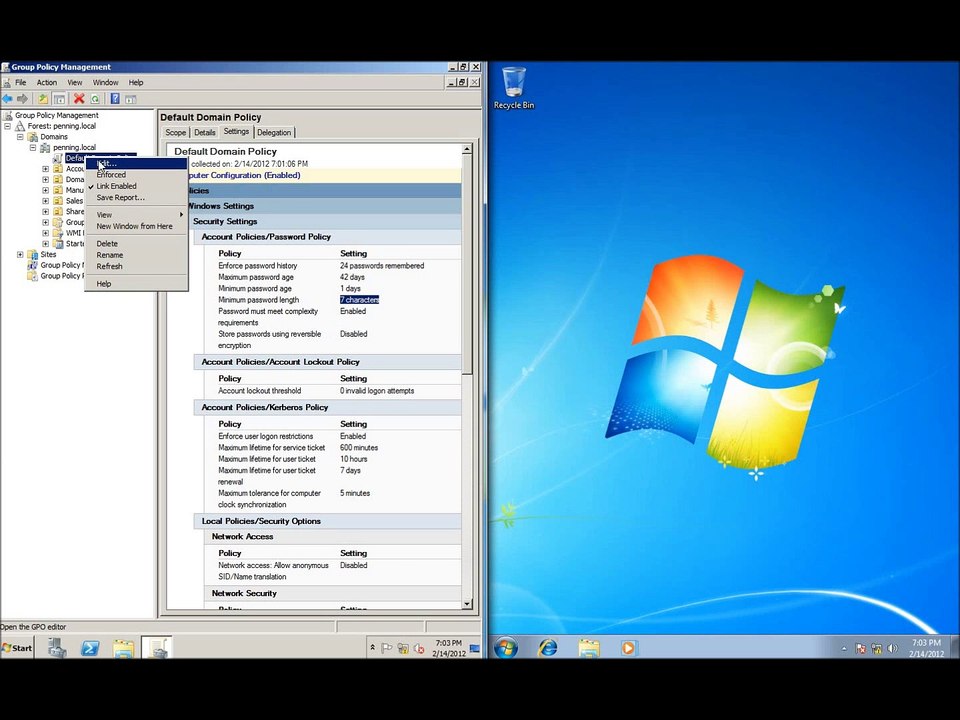Open Internet Explorer on Windows 7 taskbar

(x=548, y=647)
